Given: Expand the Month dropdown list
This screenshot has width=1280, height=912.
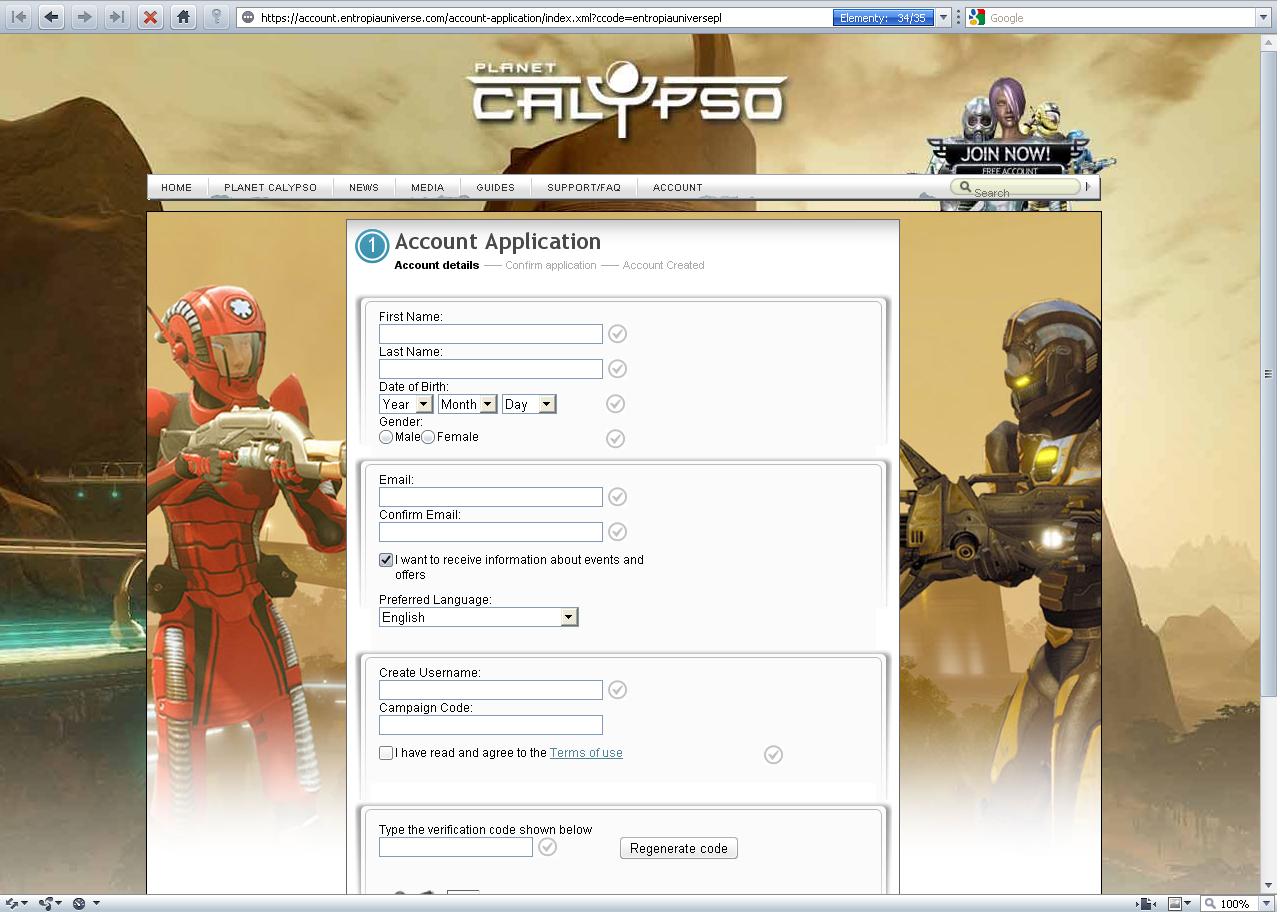Looking at the screenshot, I should (x=467, y=404).
